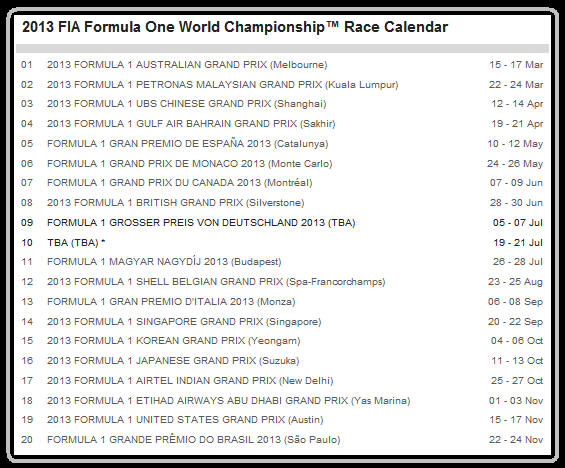Open Airtel Indian Grand Prix New Delhi
Image resolution: width=565 pixels, height=468 pixels.
point(190,380)
